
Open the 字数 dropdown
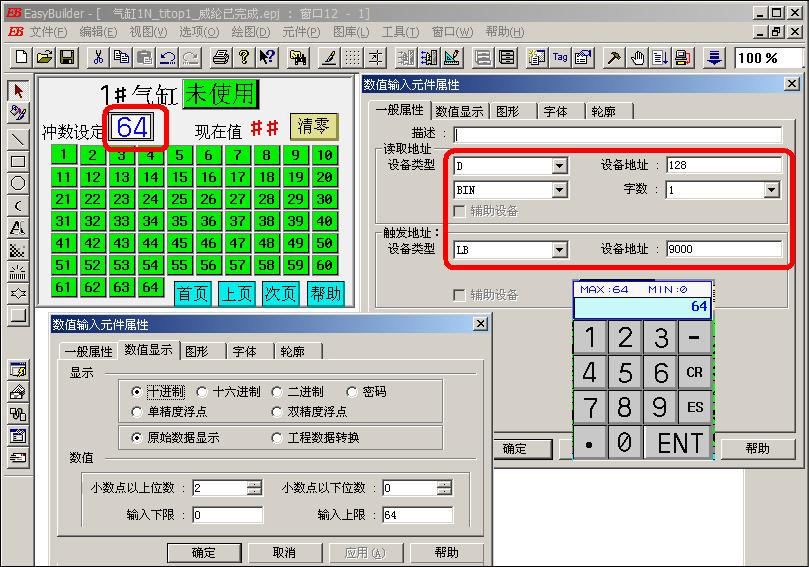pyautogui.click(x=771, y=189)
